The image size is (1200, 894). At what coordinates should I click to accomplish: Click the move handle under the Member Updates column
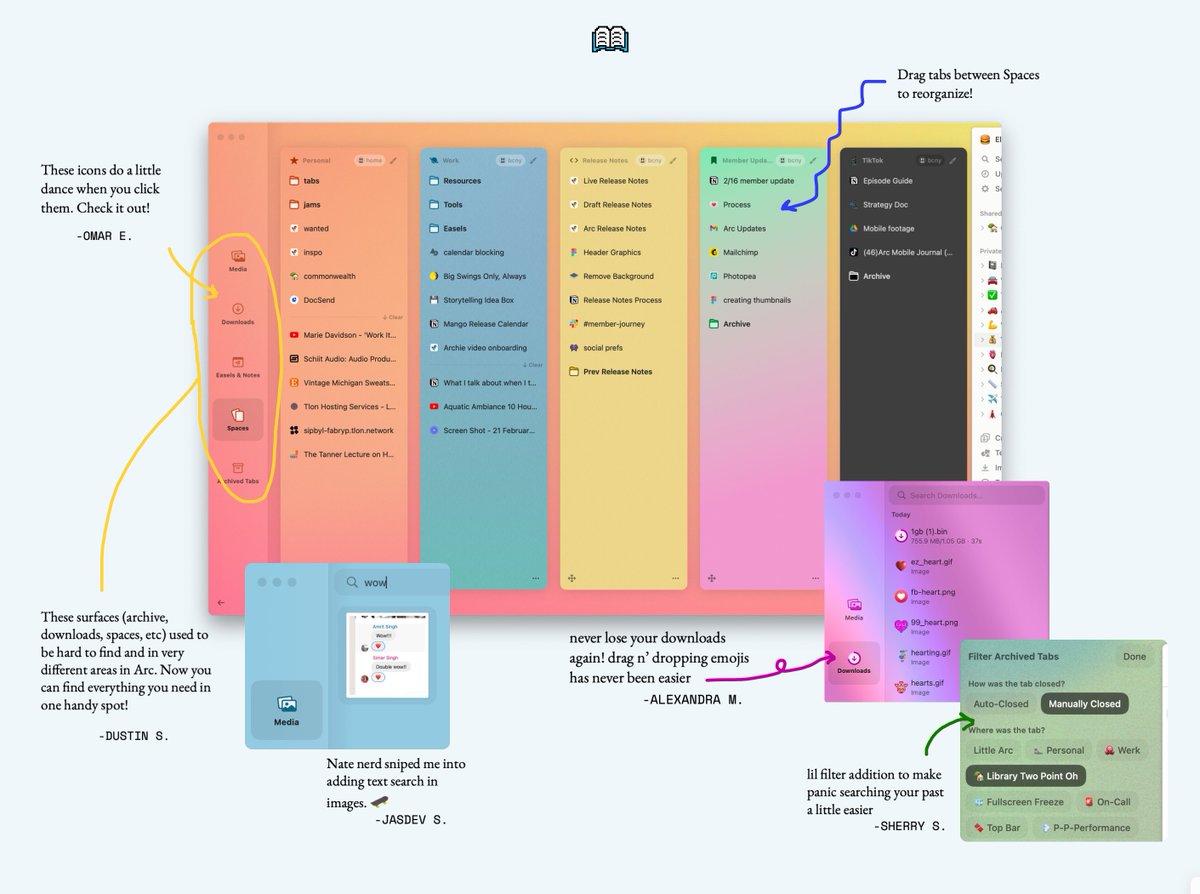[712, 578]
